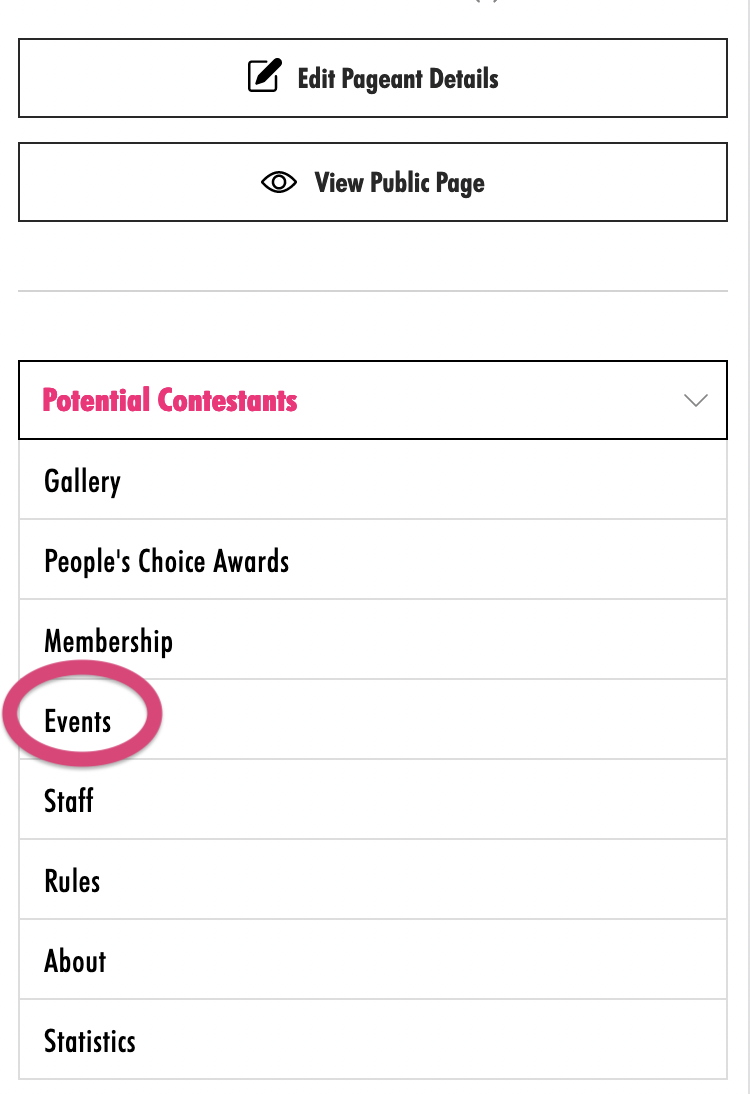Click the Gallery row below Potential Contestants

(372, 481)
